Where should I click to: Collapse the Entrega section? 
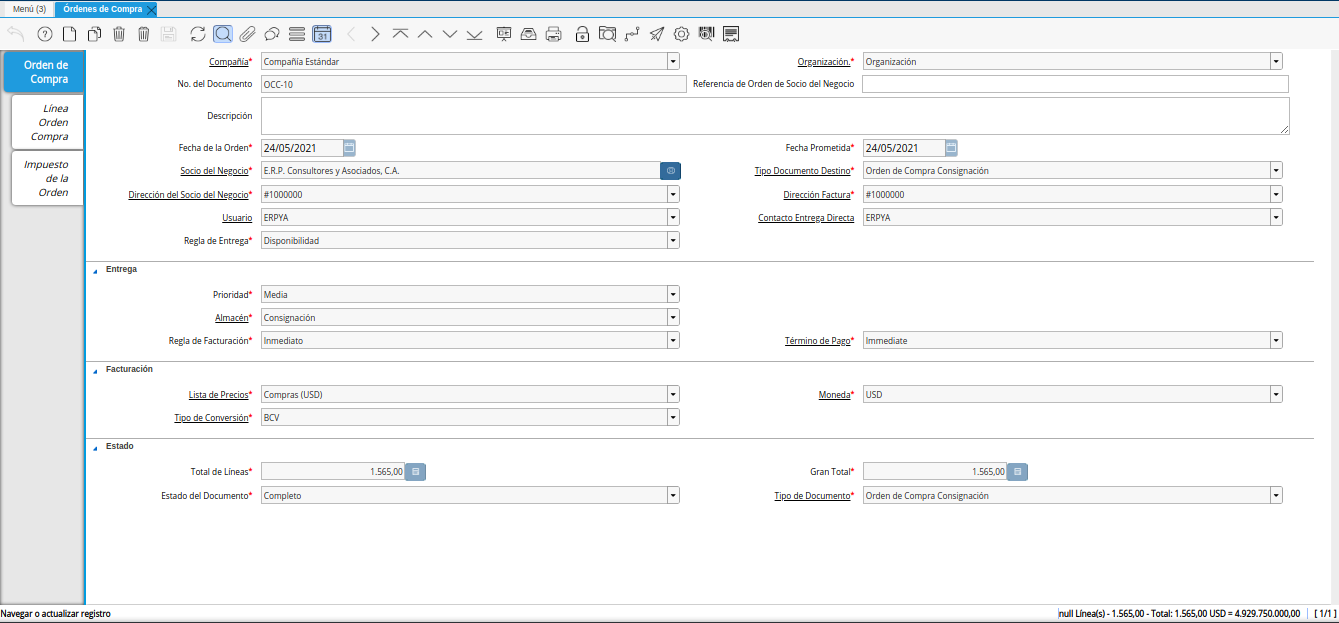pyautogui.click(x=95, y=270)
